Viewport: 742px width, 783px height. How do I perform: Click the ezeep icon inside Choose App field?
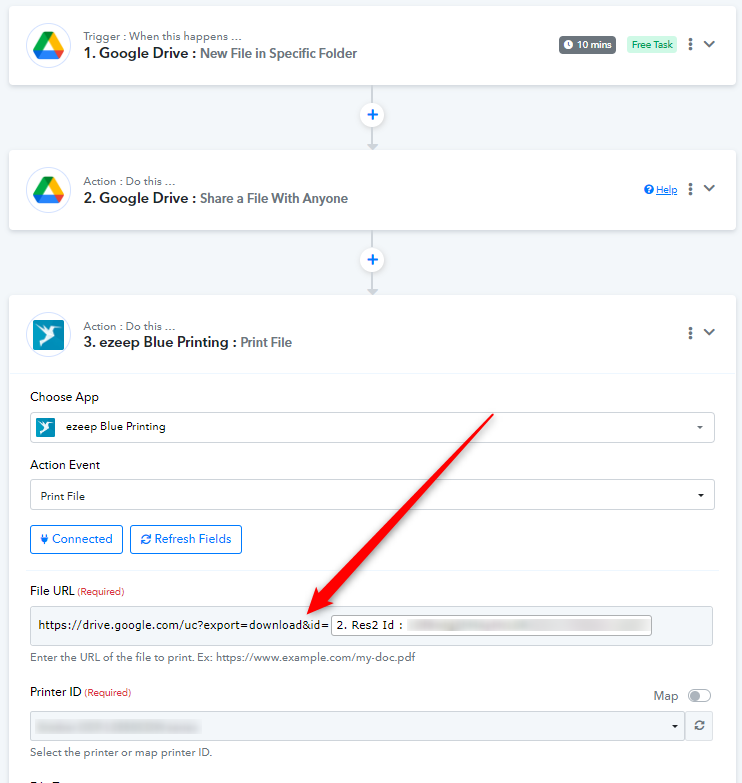tap(45, 427)
